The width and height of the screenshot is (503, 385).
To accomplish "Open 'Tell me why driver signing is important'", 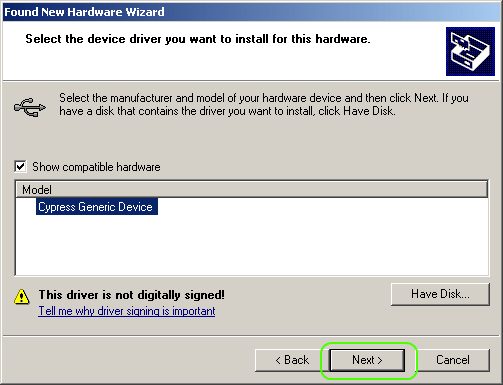I will [x=127, y=311].
